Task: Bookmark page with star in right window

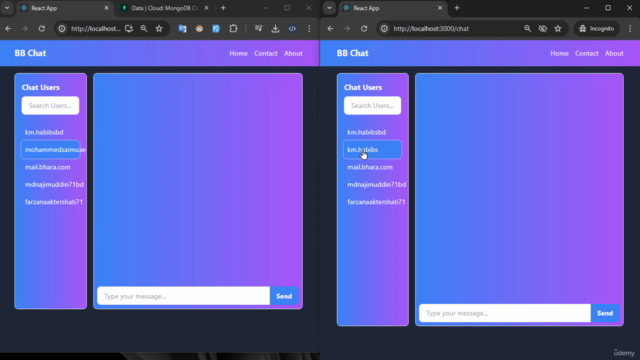Action: pyautogui.click(x=558, y=29)
